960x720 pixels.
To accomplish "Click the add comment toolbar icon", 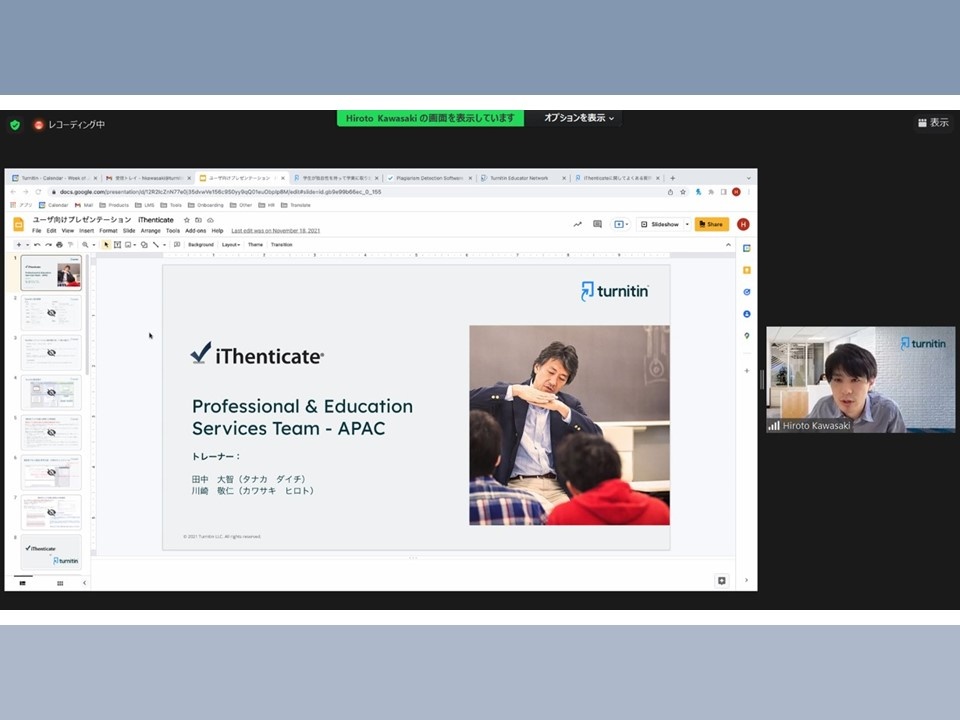I will 177,245.
